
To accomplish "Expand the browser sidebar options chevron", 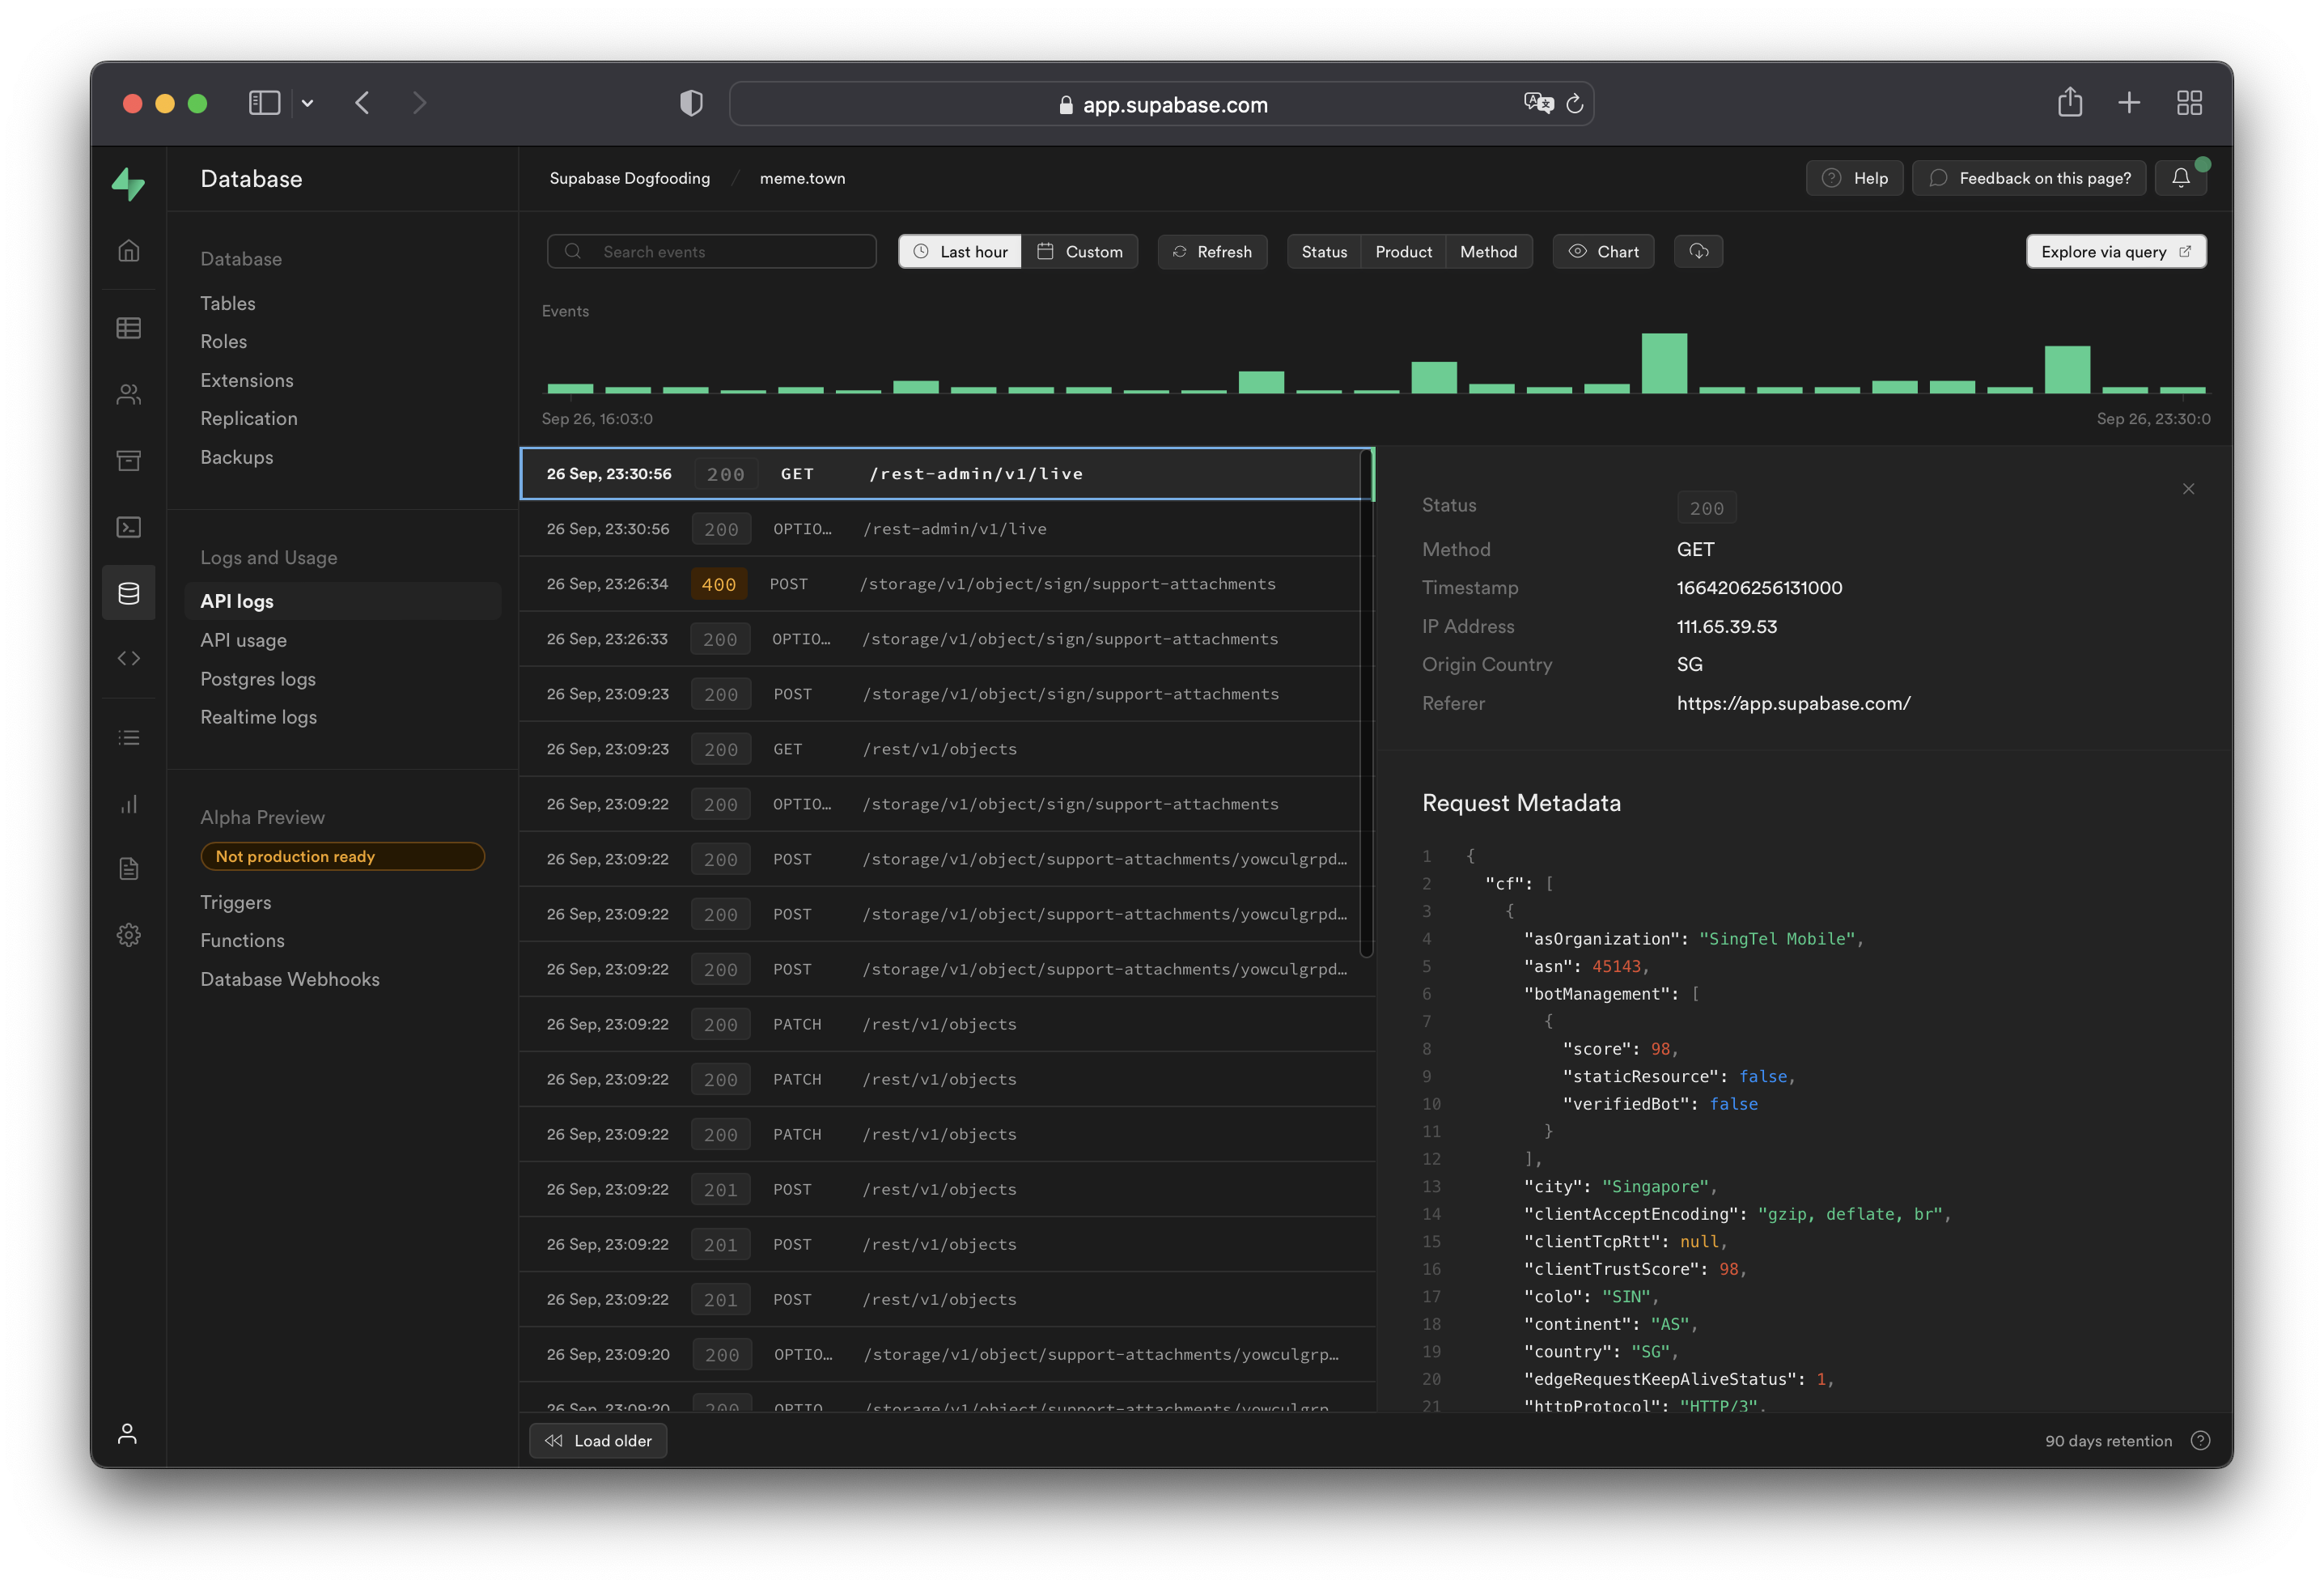I will point(307,103).
